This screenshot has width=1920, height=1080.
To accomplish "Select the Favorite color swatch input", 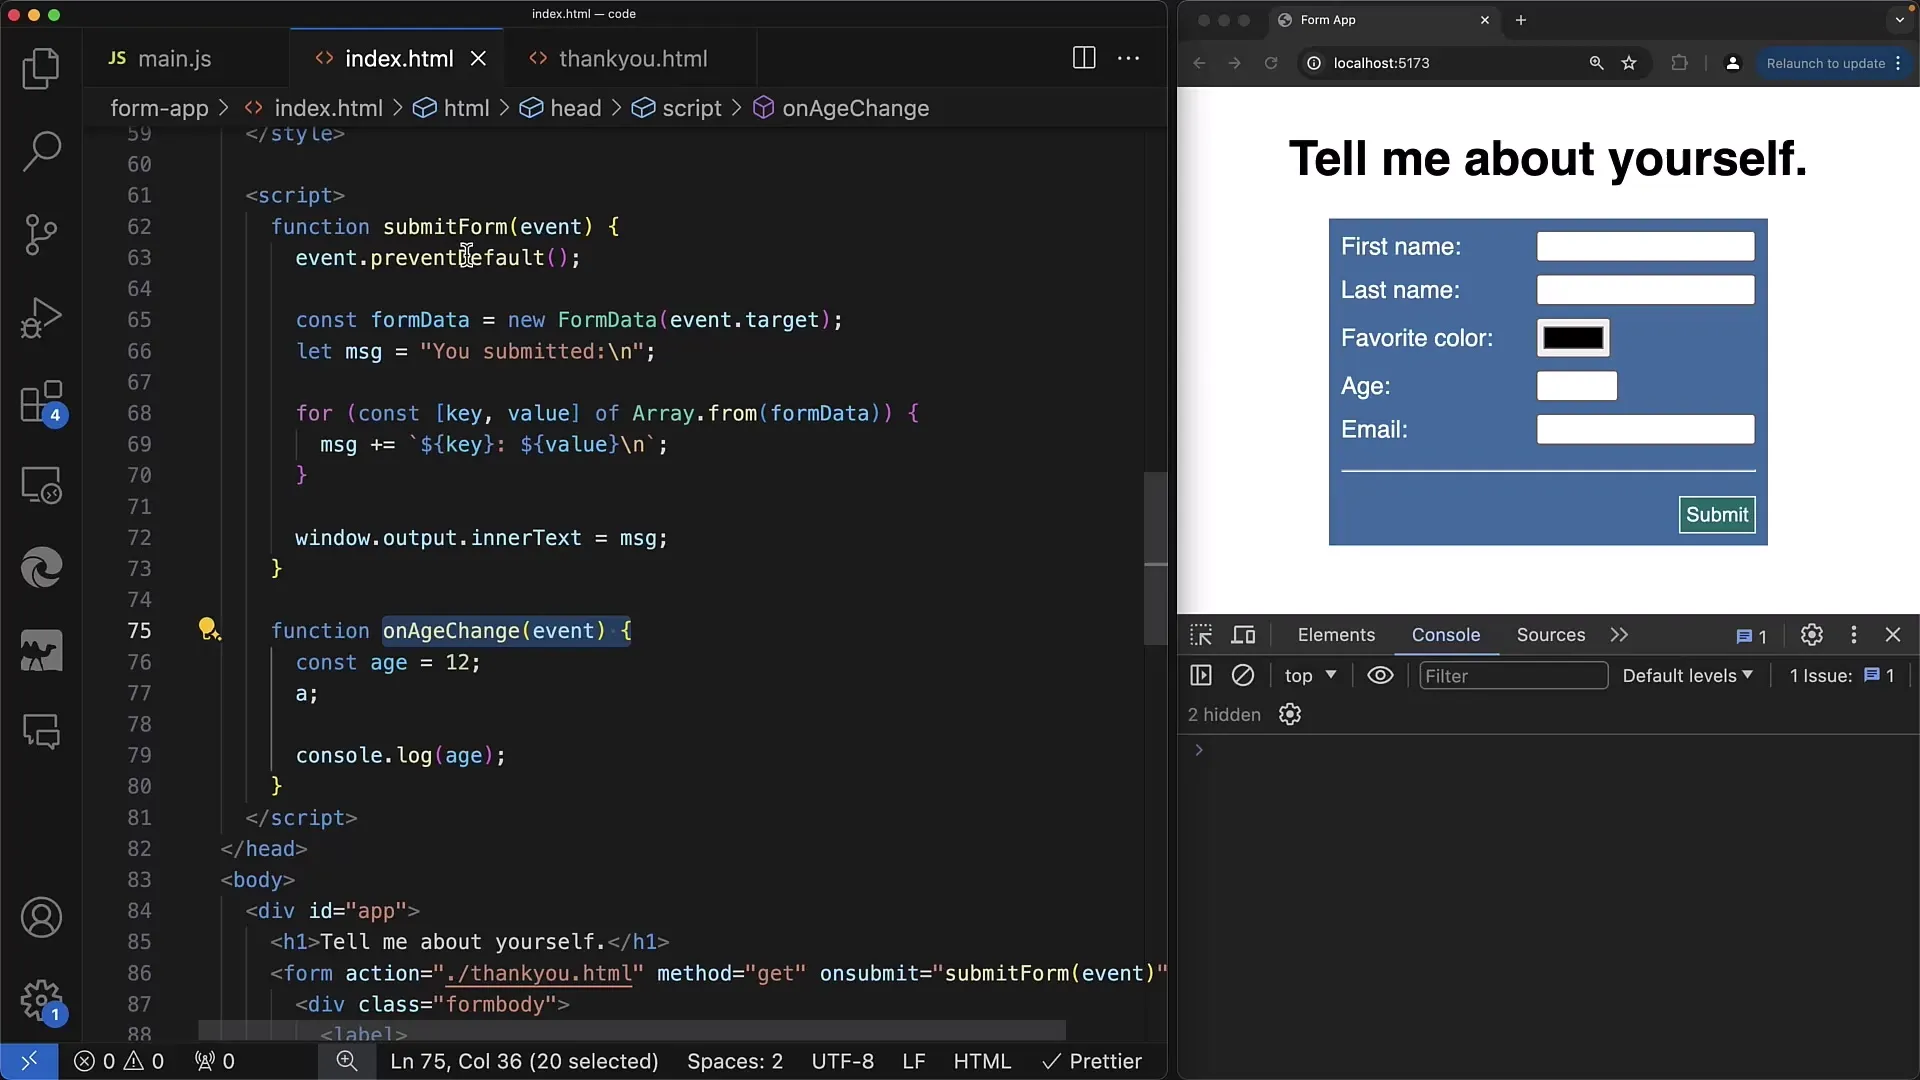I will point(1572,336).
